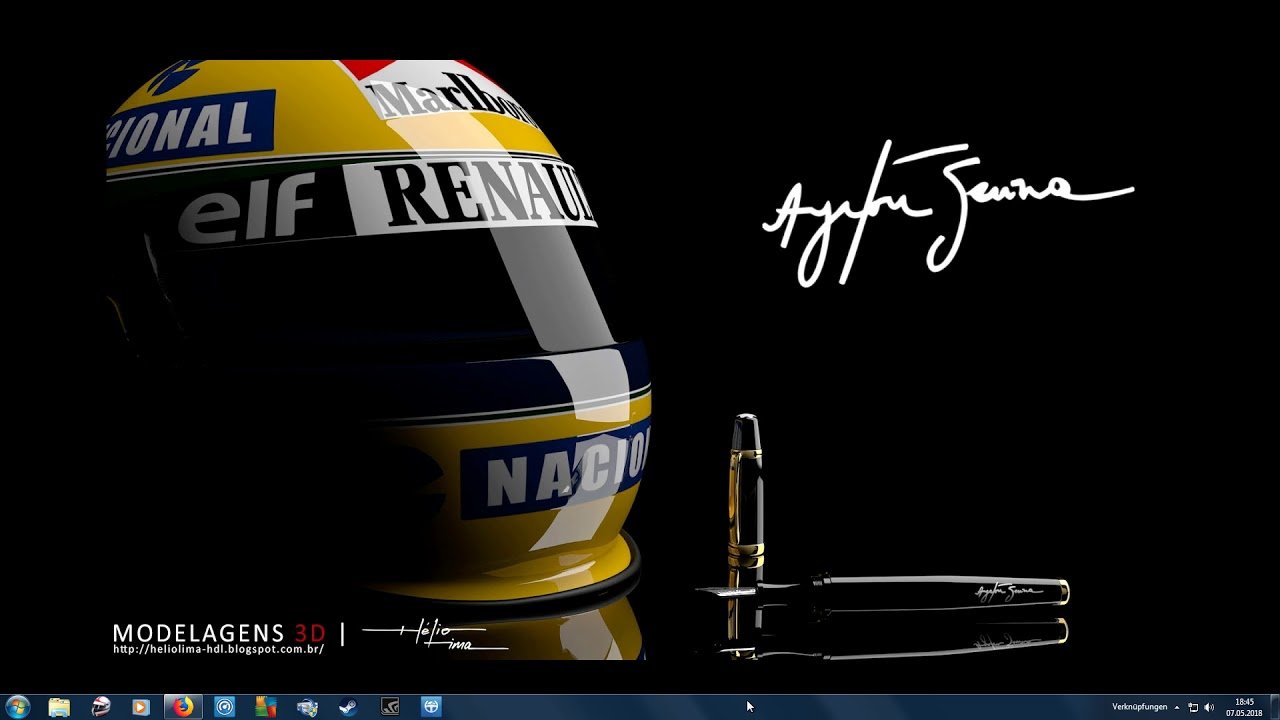Viewport: 1280px width, 720px height.
Task: Open Windows Explorer folder icon in taskbar
Action: click(59, 707)
